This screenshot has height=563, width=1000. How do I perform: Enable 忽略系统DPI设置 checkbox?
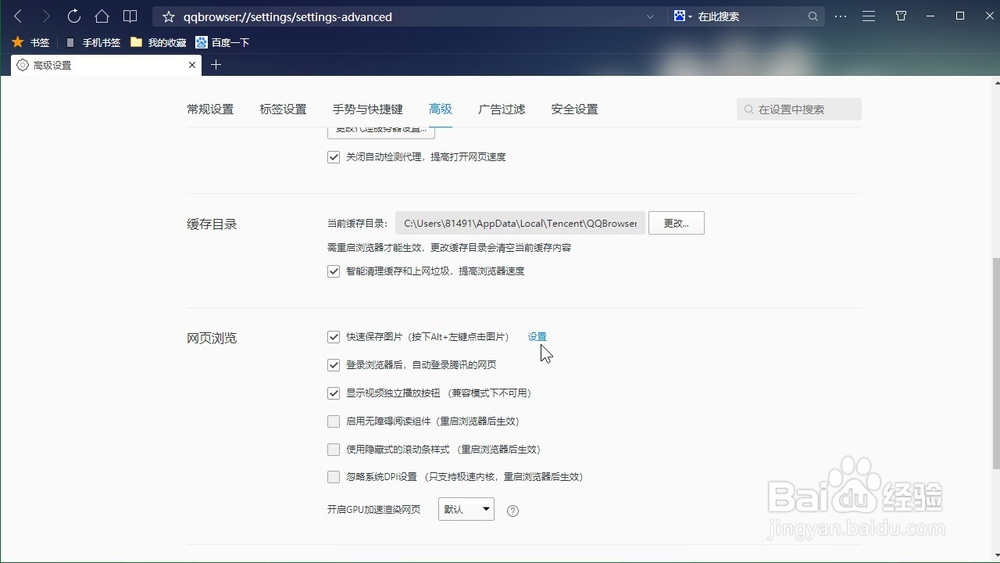pyautogui.click(x=334, y=476)
